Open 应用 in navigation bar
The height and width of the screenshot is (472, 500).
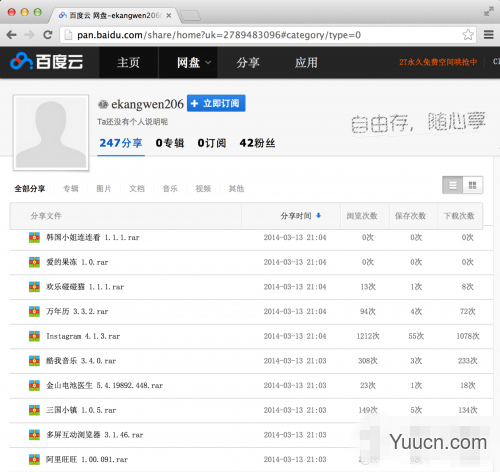tap(306, 62)
